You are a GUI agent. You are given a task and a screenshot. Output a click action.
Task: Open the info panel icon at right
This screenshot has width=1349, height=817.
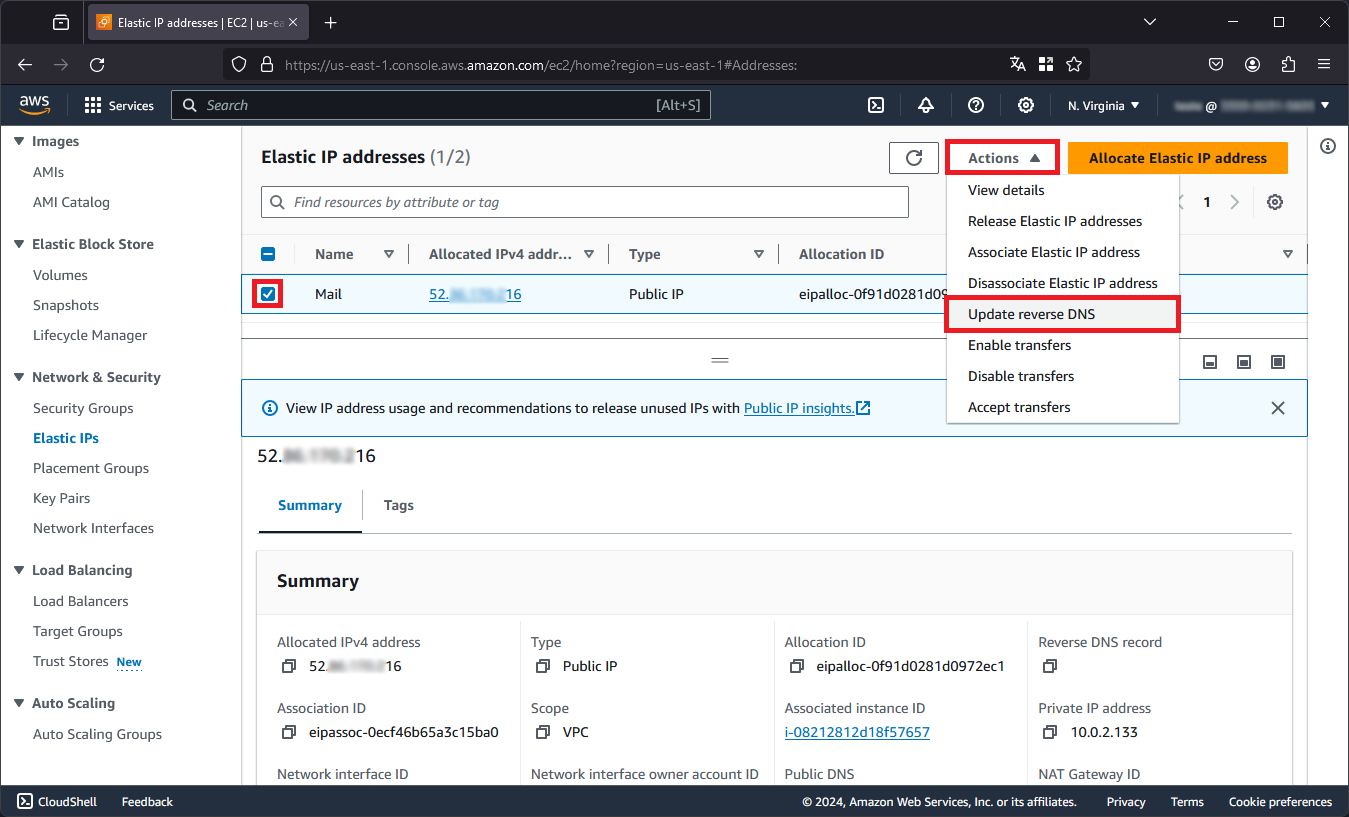[x=1328, y=146]
